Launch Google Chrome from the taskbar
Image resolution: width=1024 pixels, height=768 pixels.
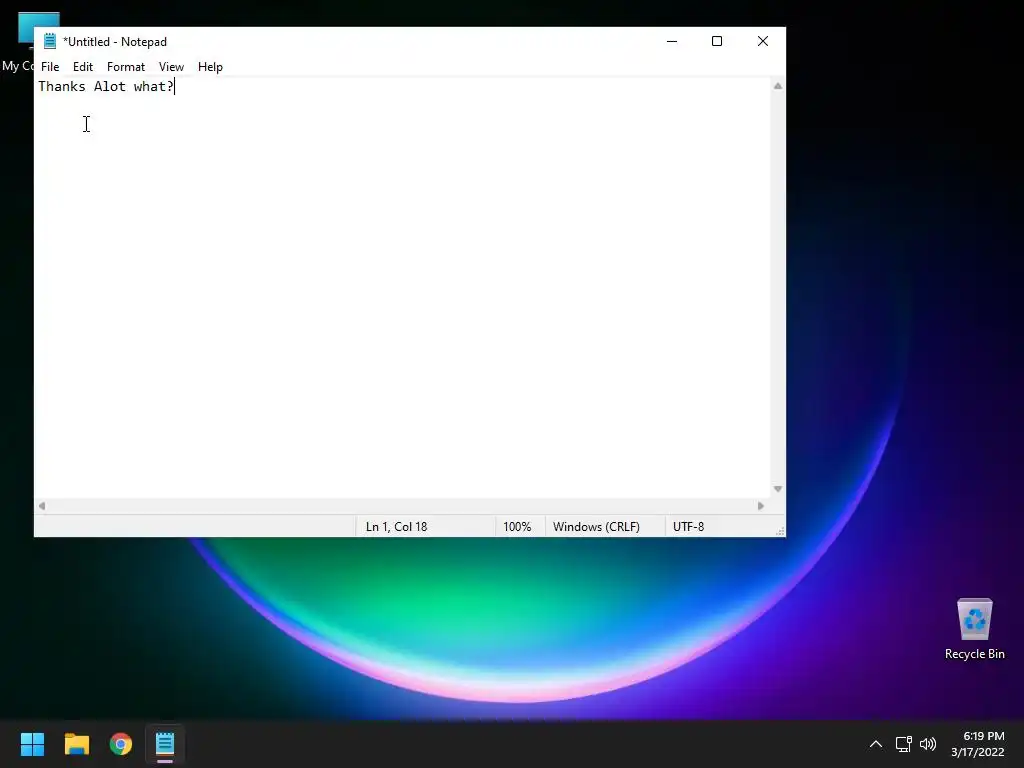121,744
